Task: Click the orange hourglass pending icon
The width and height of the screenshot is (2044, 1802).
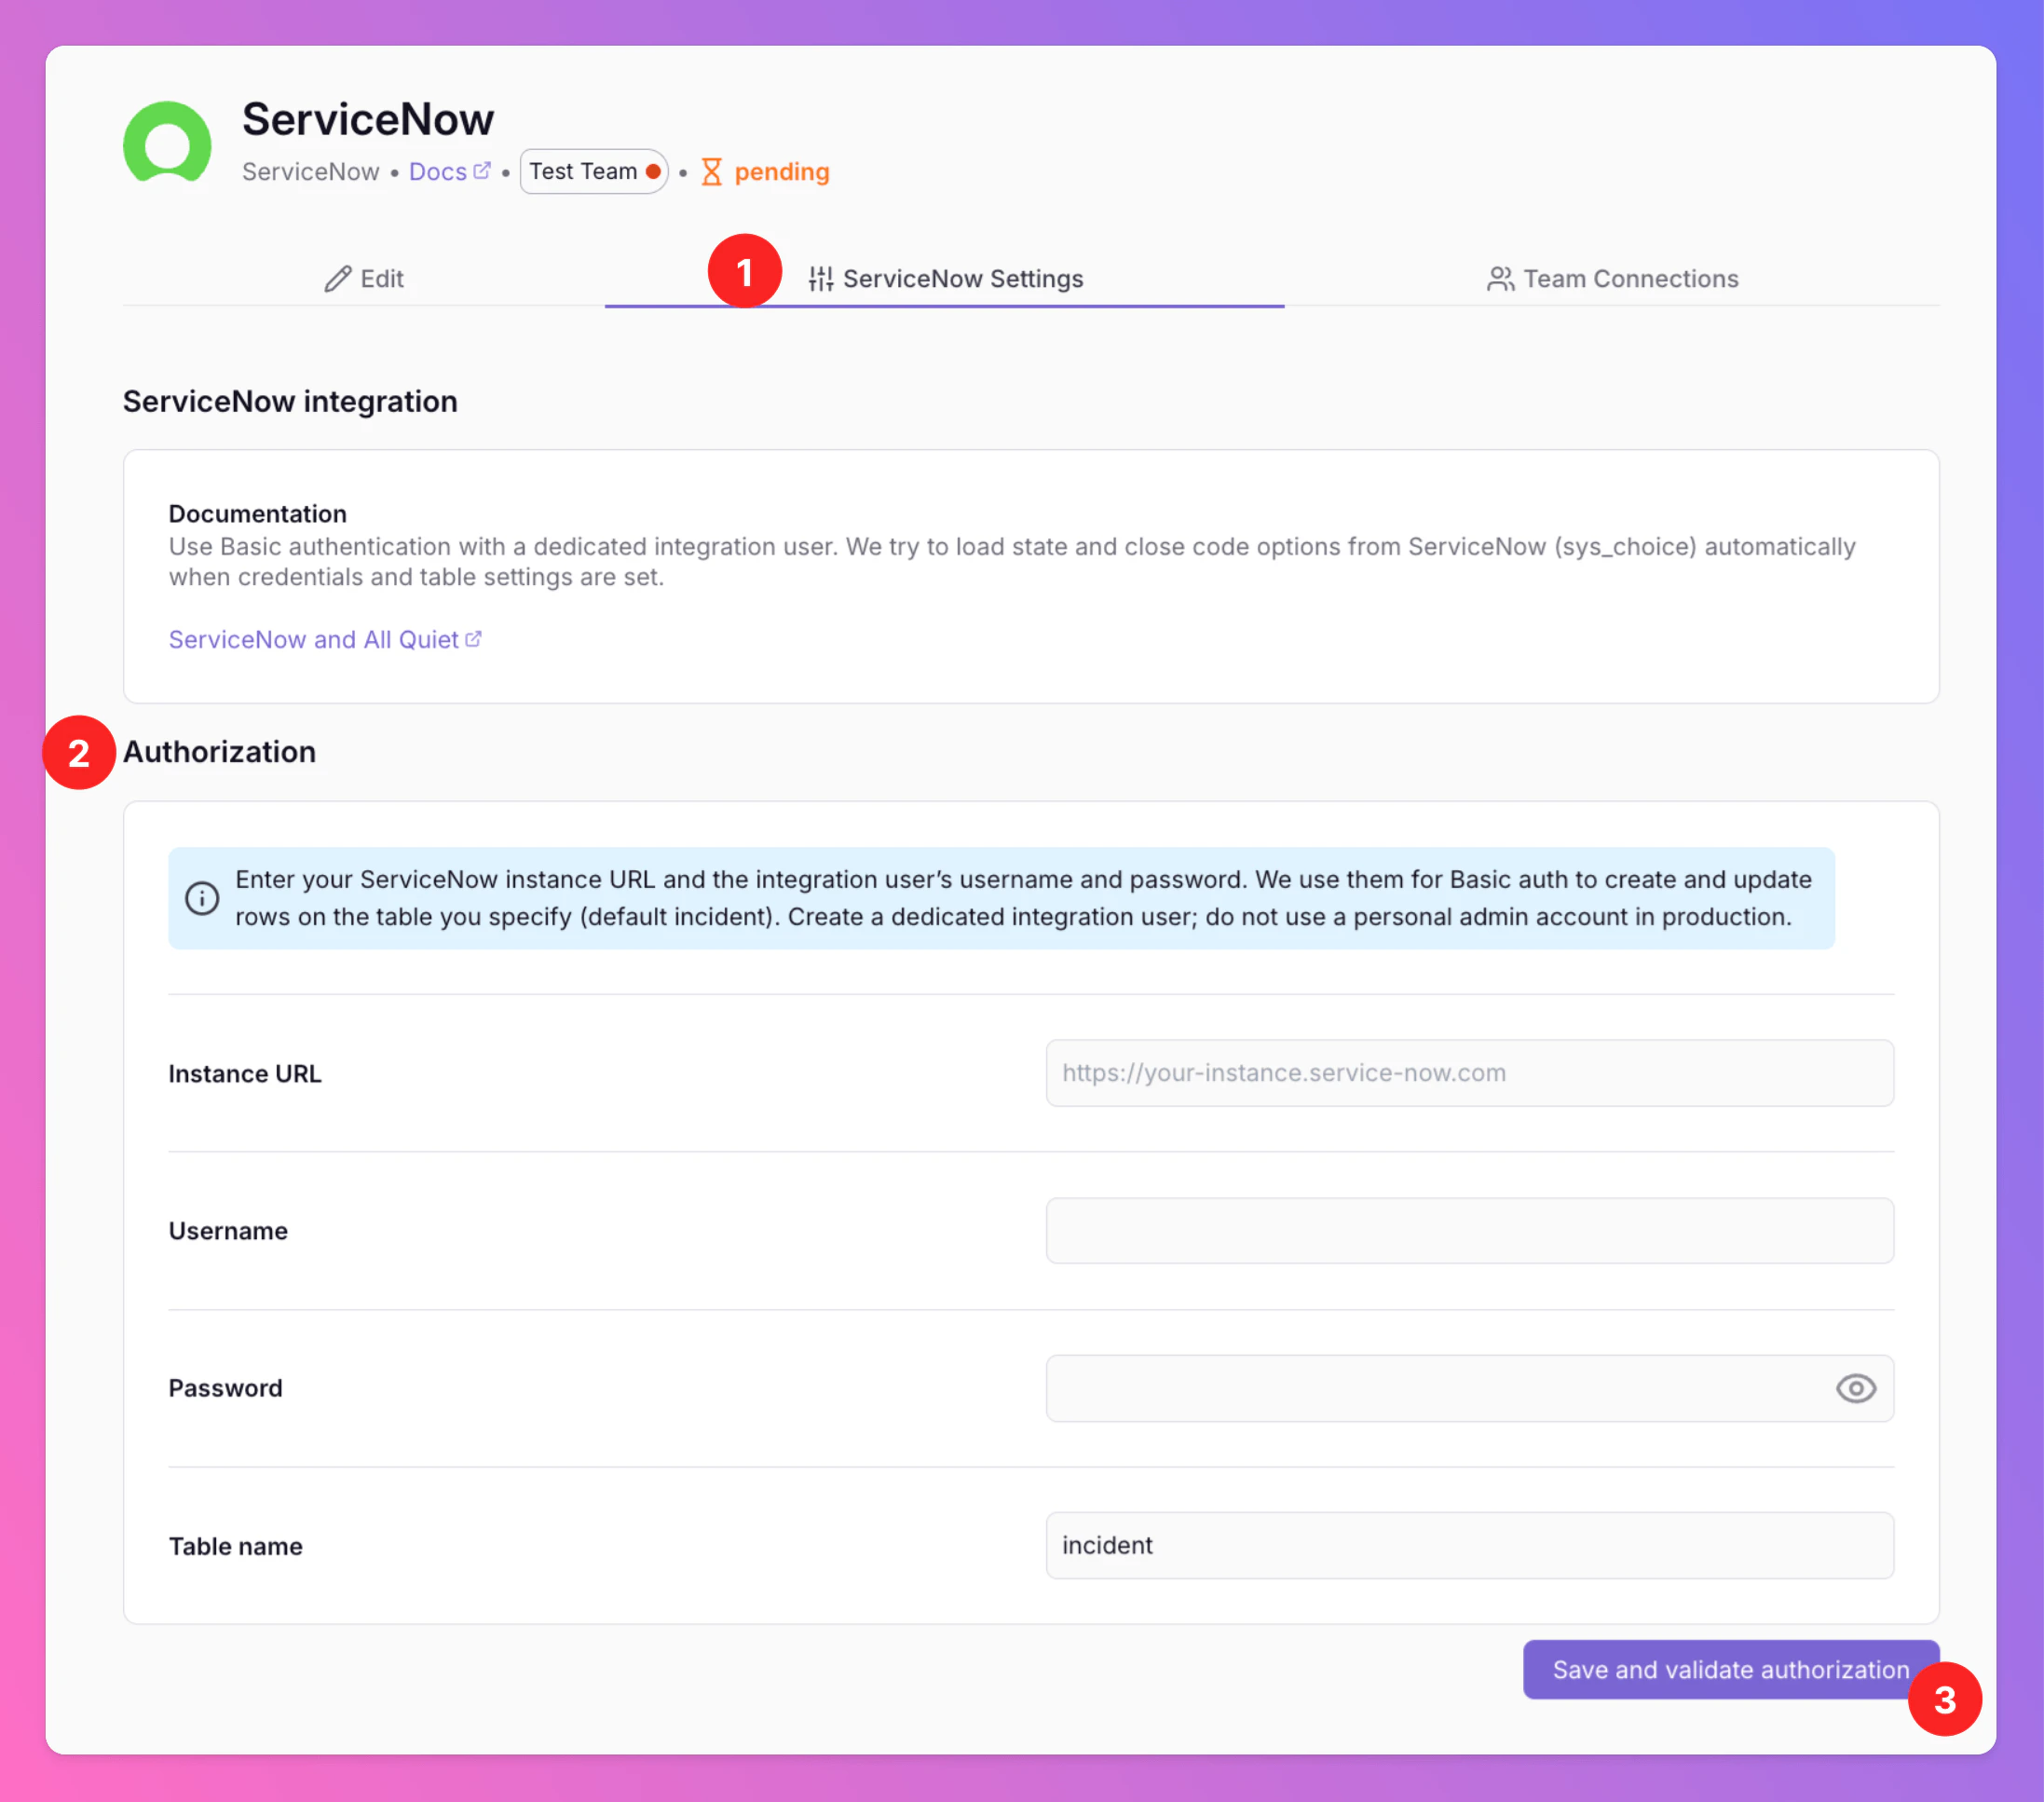Action: coord(711,171)
